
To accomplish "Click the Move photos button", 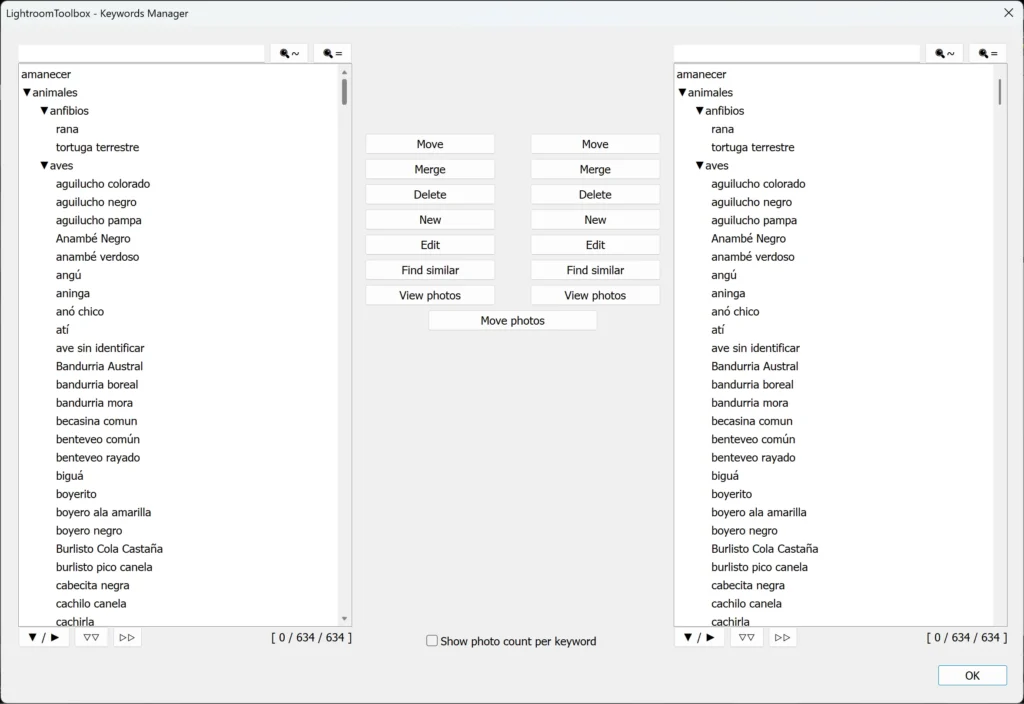I will [x=513, y=321].
